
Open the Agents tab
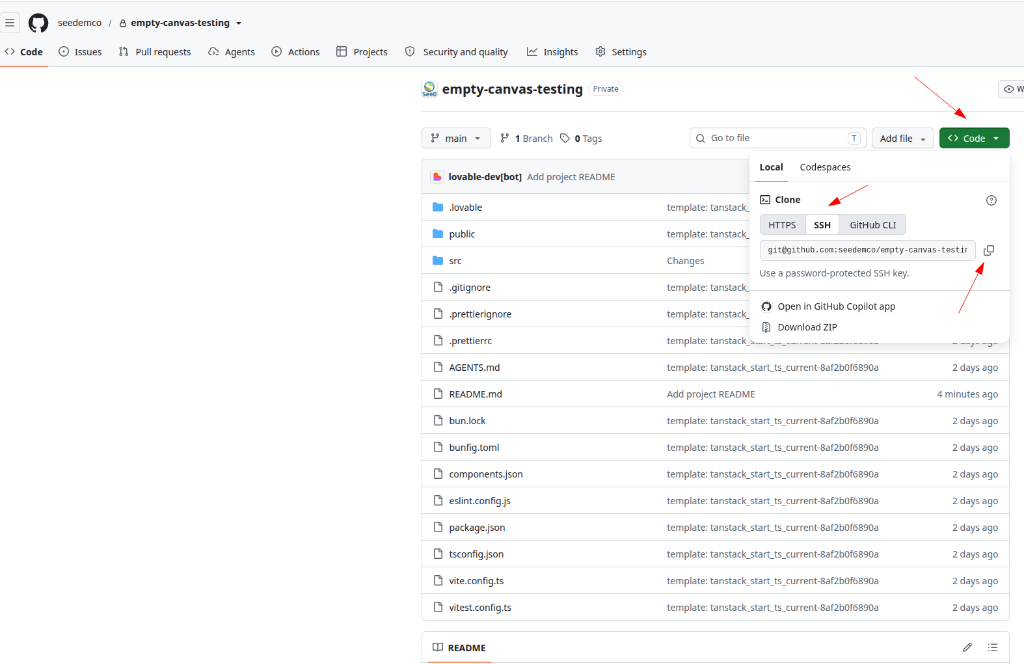[231, 52]
